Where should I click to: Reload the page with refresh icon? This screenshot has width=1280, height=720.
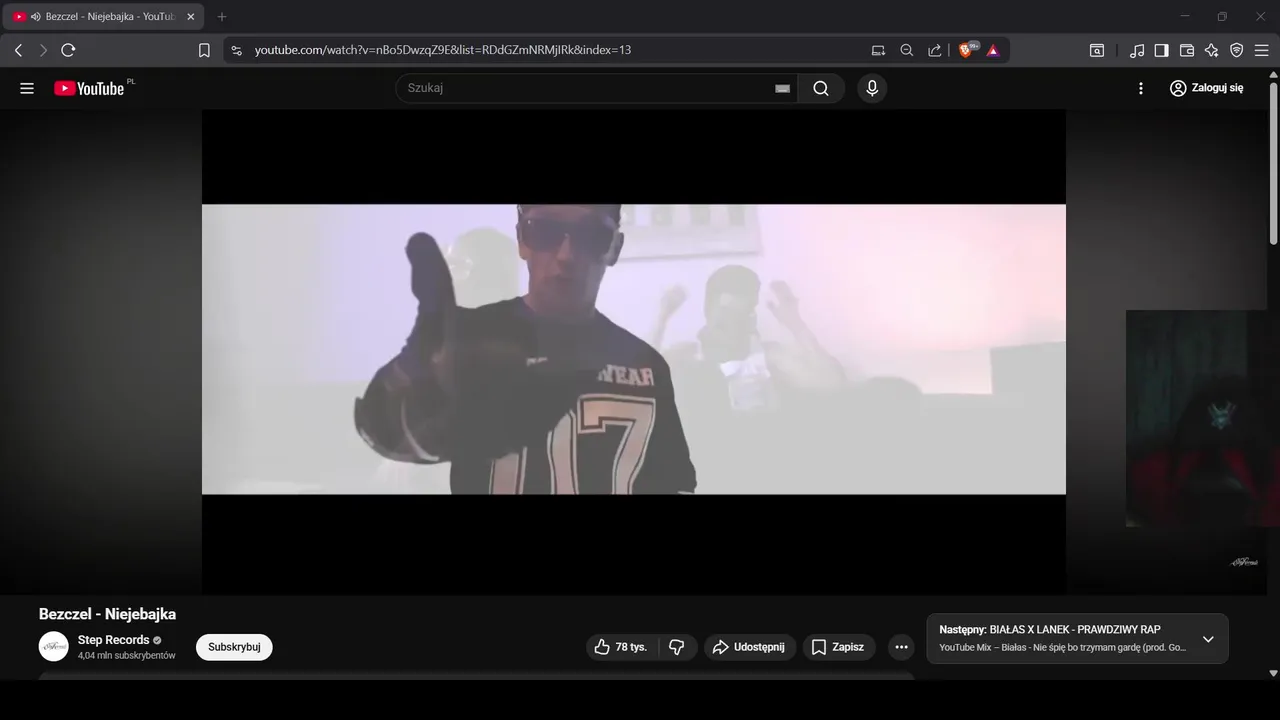(68, 50)
